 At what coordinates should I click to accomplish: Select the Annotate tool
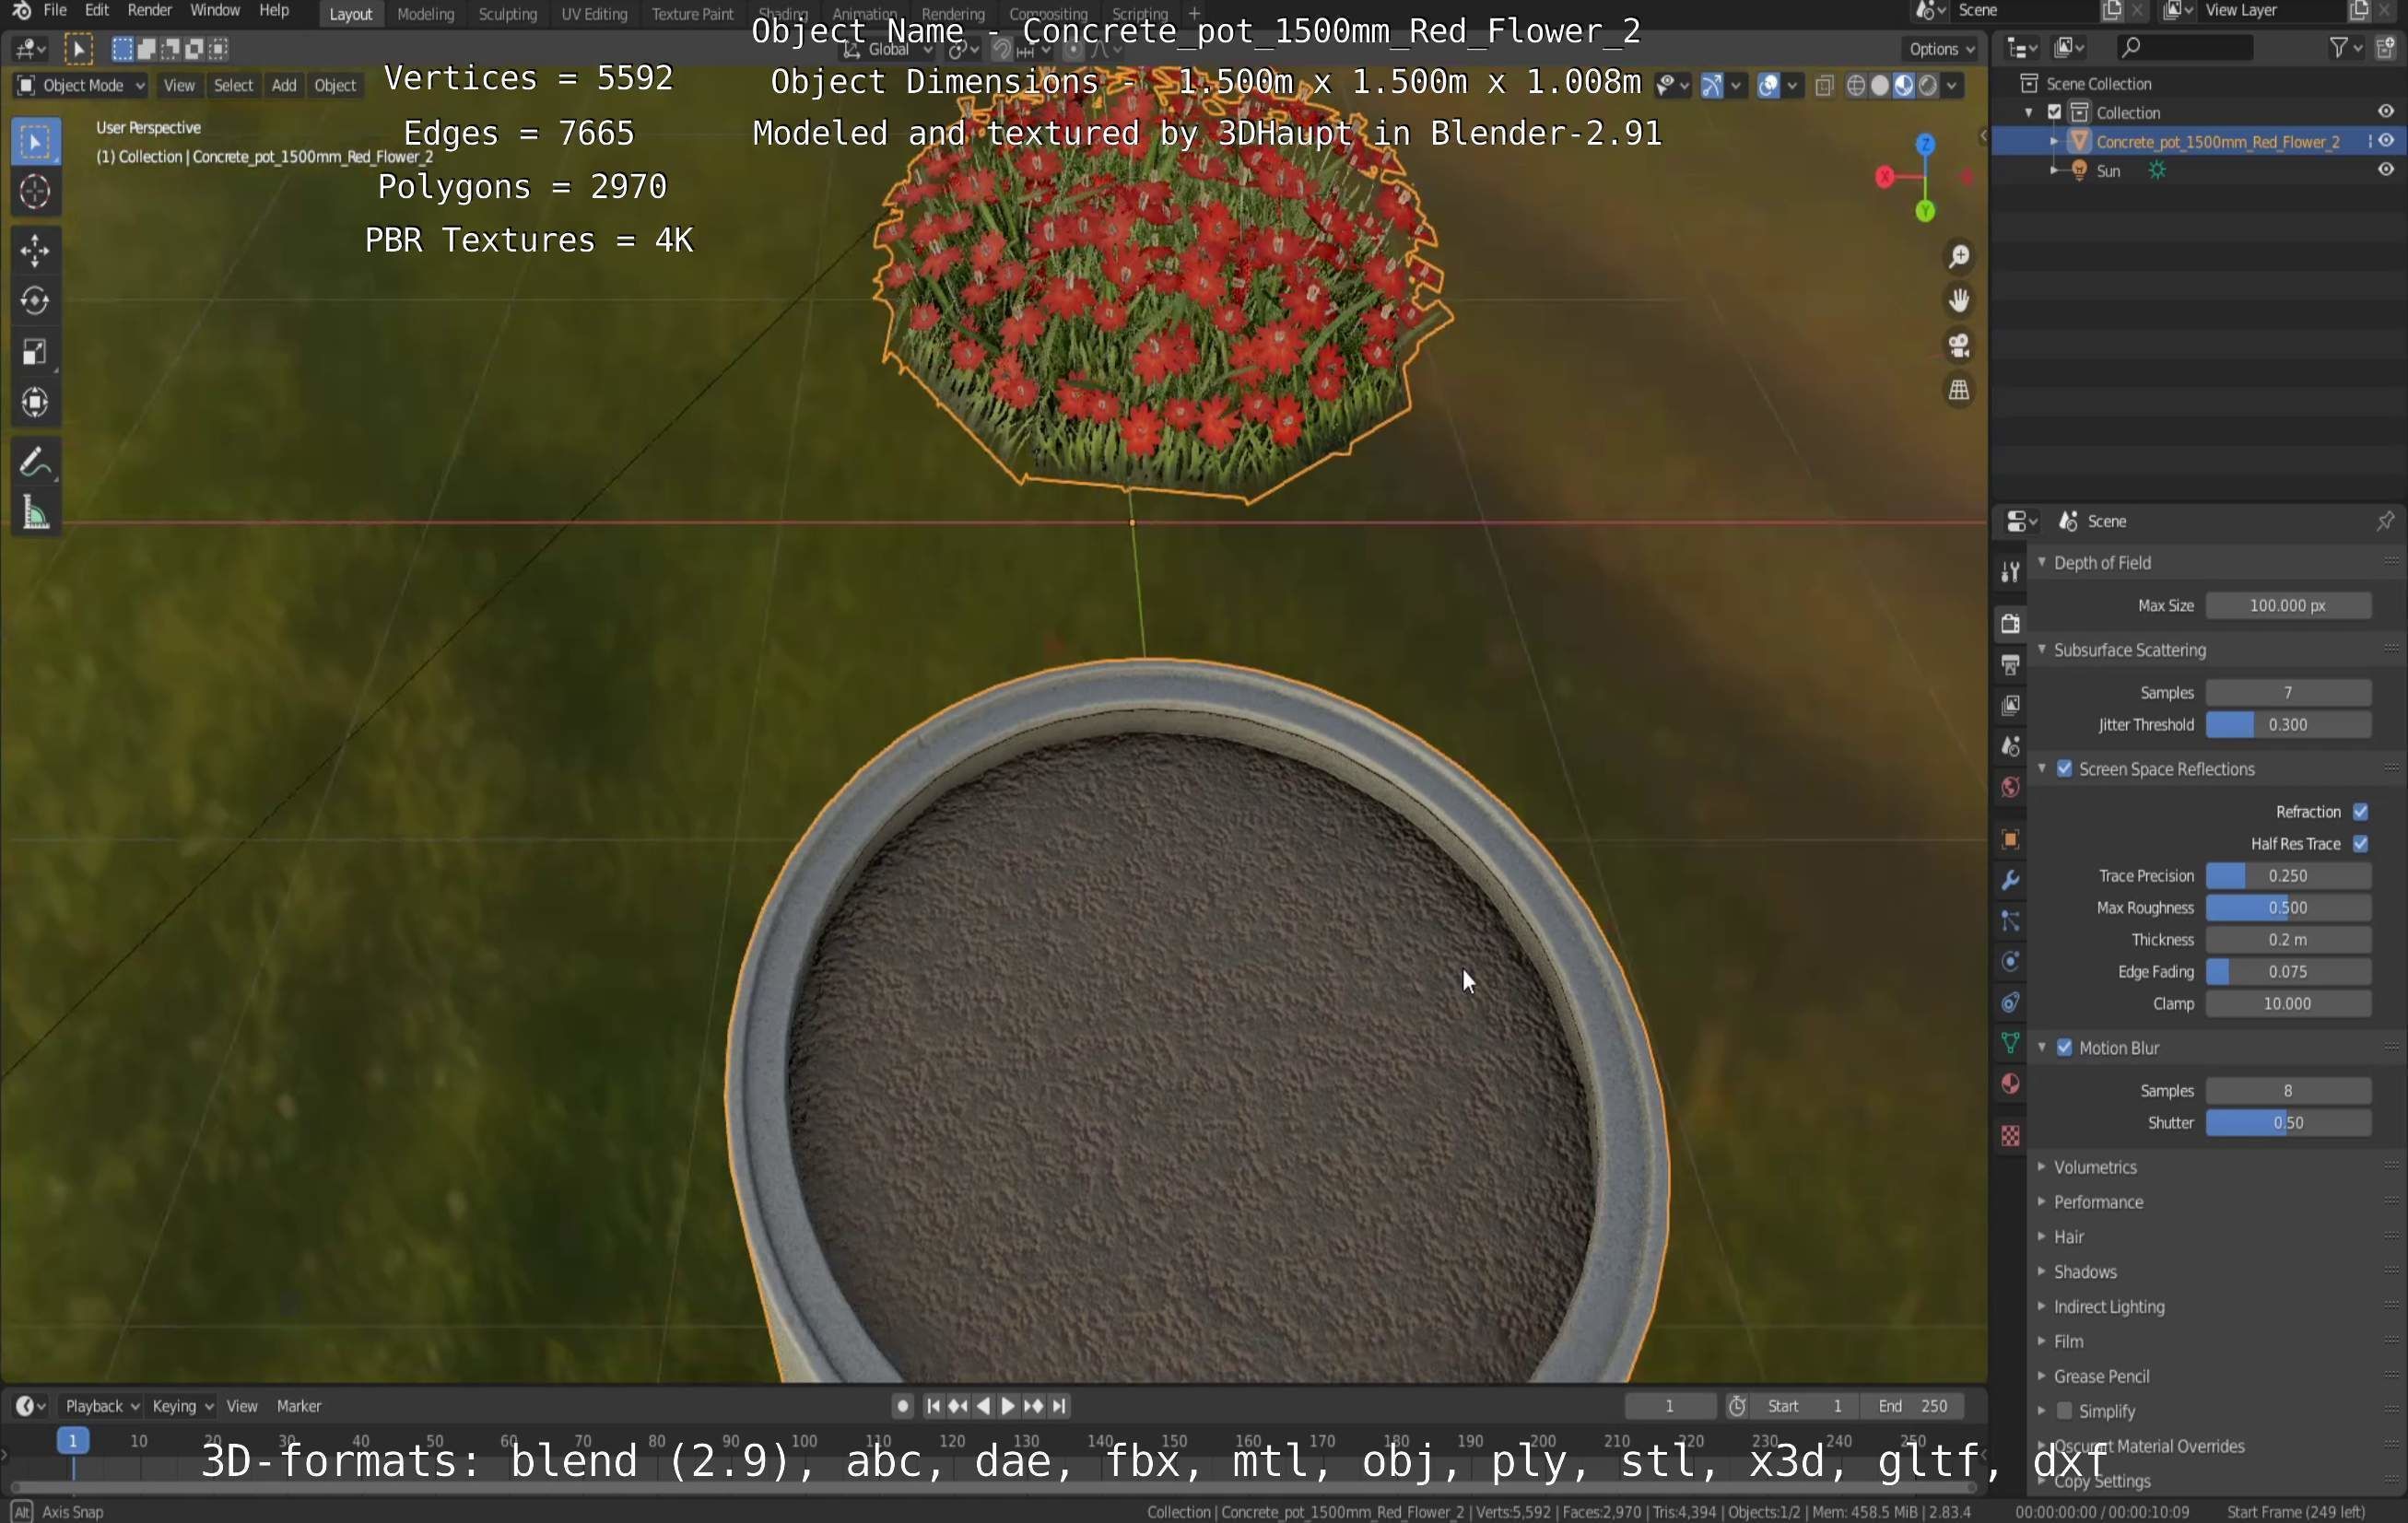pos(35,462)
